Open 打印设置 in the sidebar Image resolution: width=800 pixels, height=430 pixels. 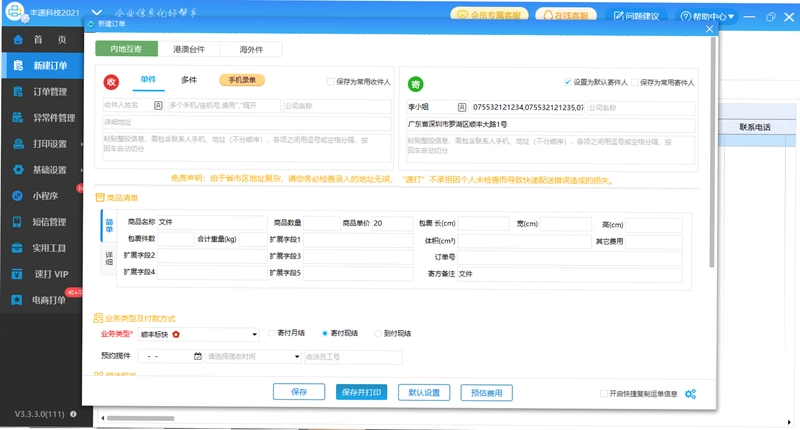(42, 143)
